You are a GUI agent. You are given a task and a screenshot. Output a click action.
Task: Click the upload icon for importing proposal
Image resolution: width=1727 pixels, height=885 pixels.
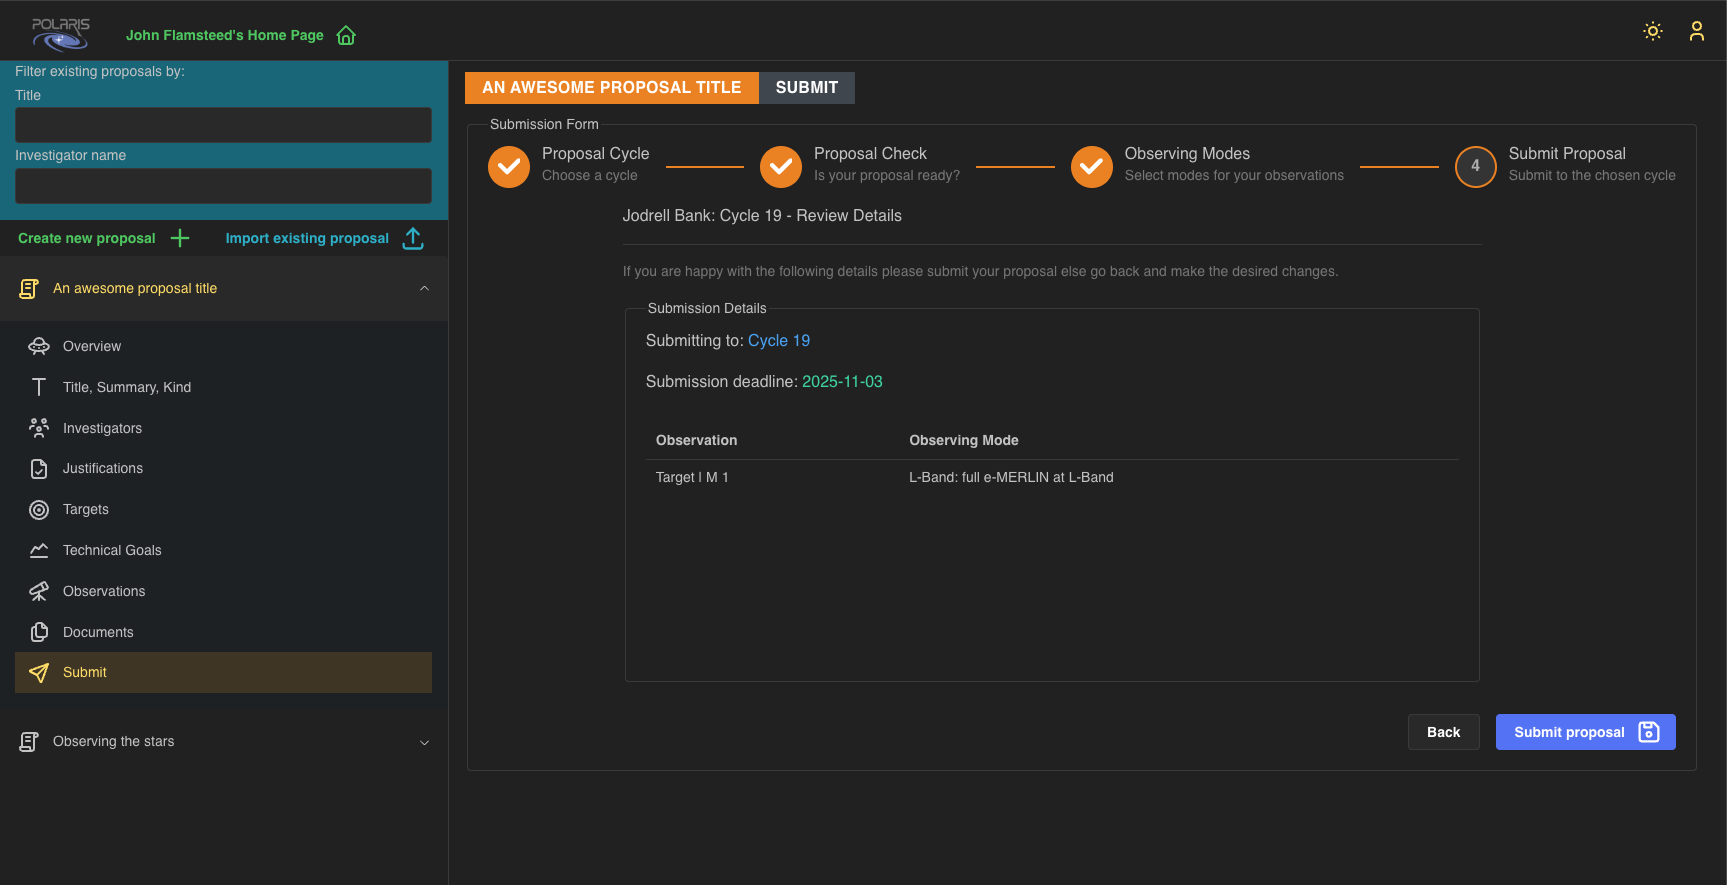(x=413, y=238)
